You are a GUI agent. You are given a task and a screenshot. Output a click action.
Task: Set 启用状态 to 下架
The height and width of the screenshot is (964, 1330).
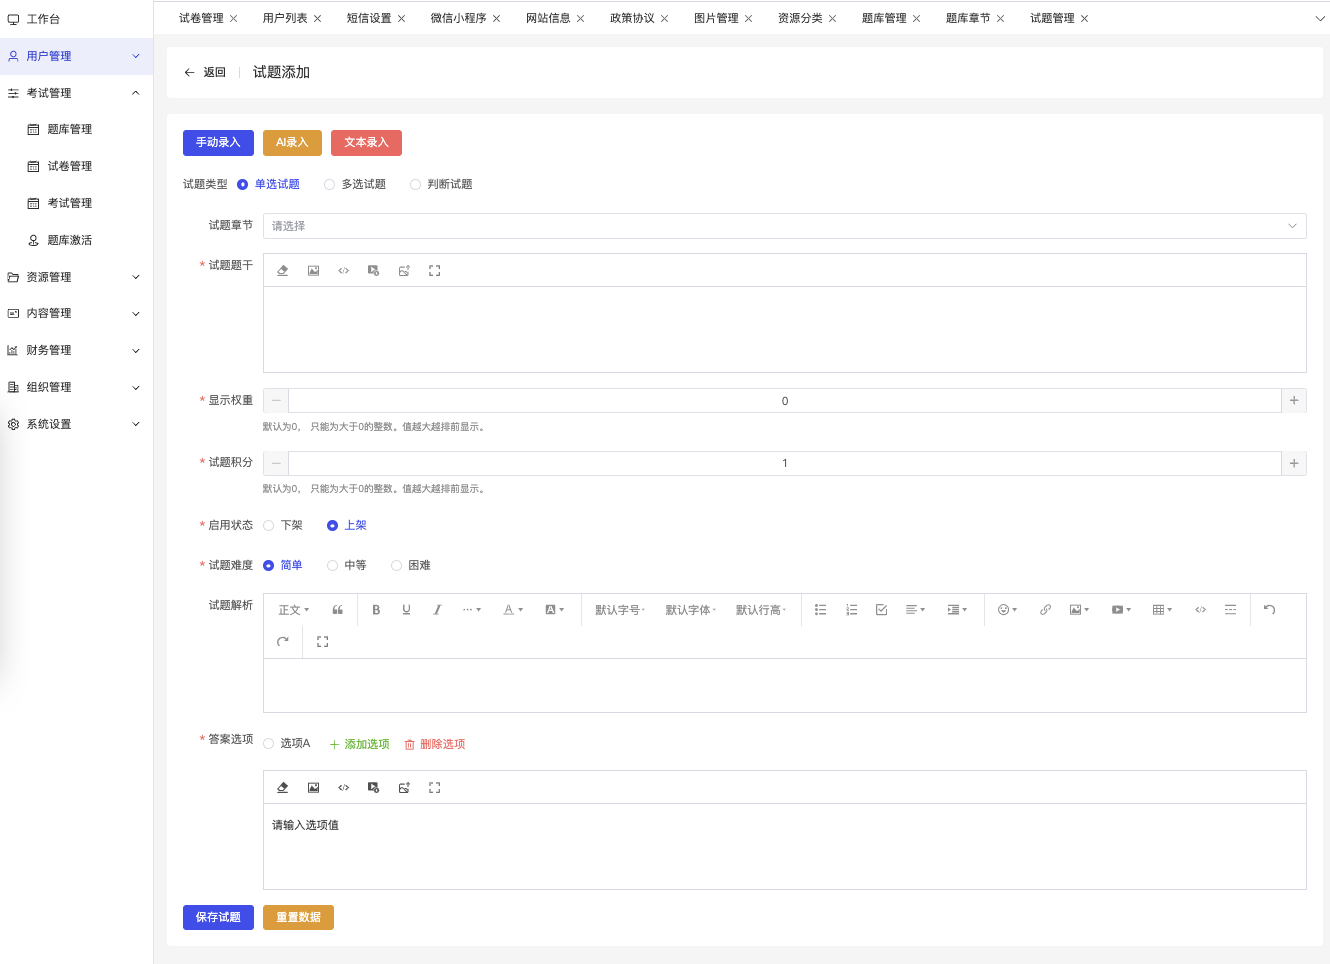(x=269, y=526)
